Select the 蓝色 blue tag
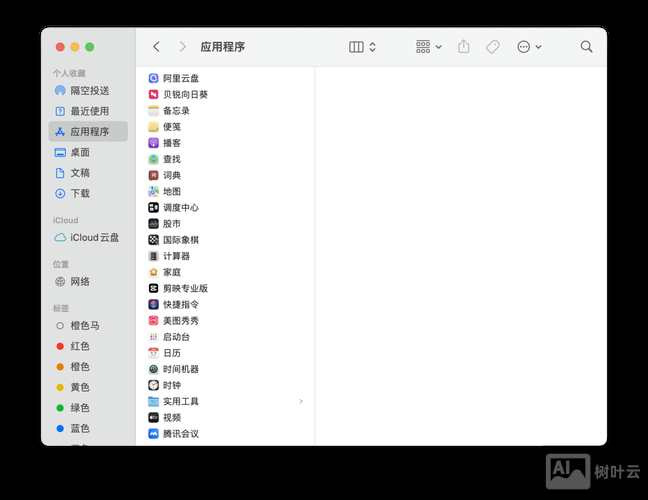 [x=88, y=429]
